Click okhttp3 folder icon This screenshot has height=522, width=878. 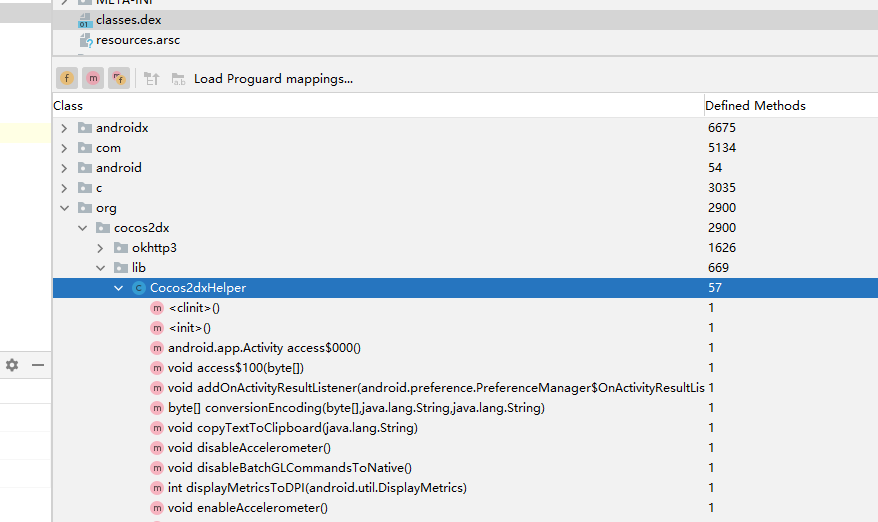120,248
